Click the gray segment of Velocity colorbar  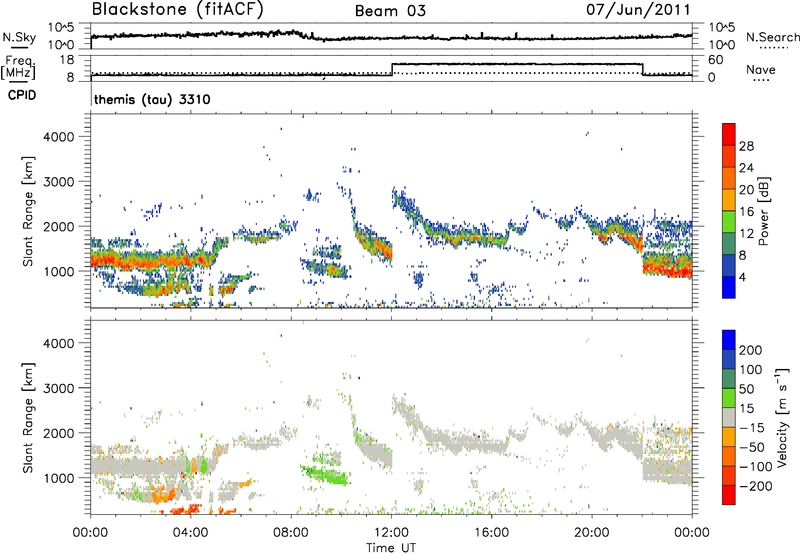(x=729, y=417)
